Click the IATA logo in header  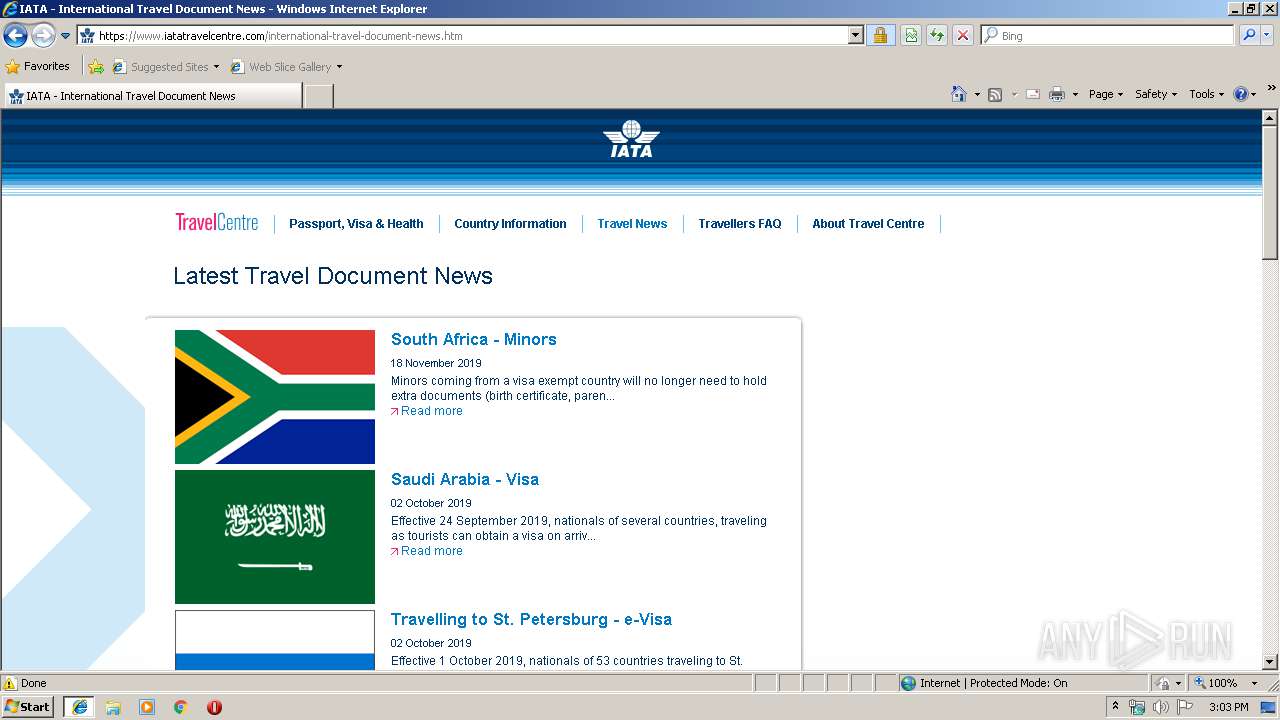[x=631, y=139]
